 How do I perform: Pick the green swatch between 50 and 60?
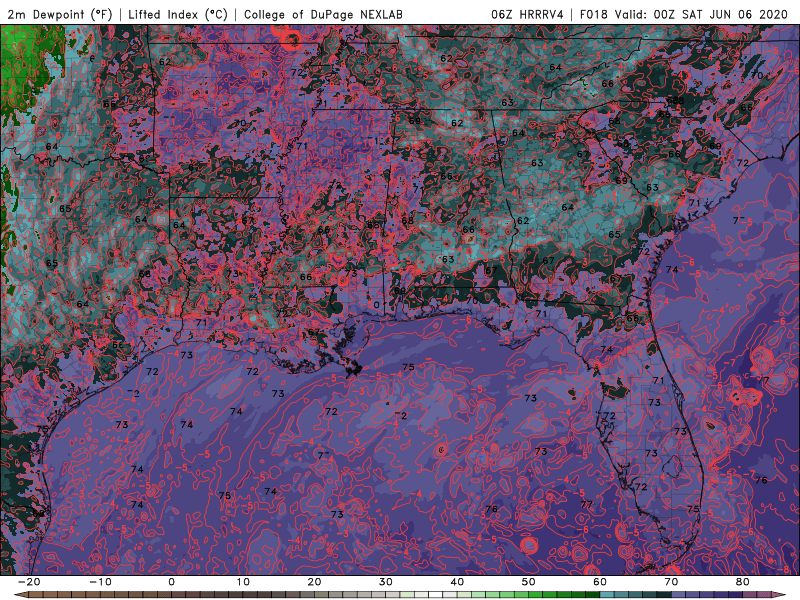pyautogui.click(x=564, y=594)
